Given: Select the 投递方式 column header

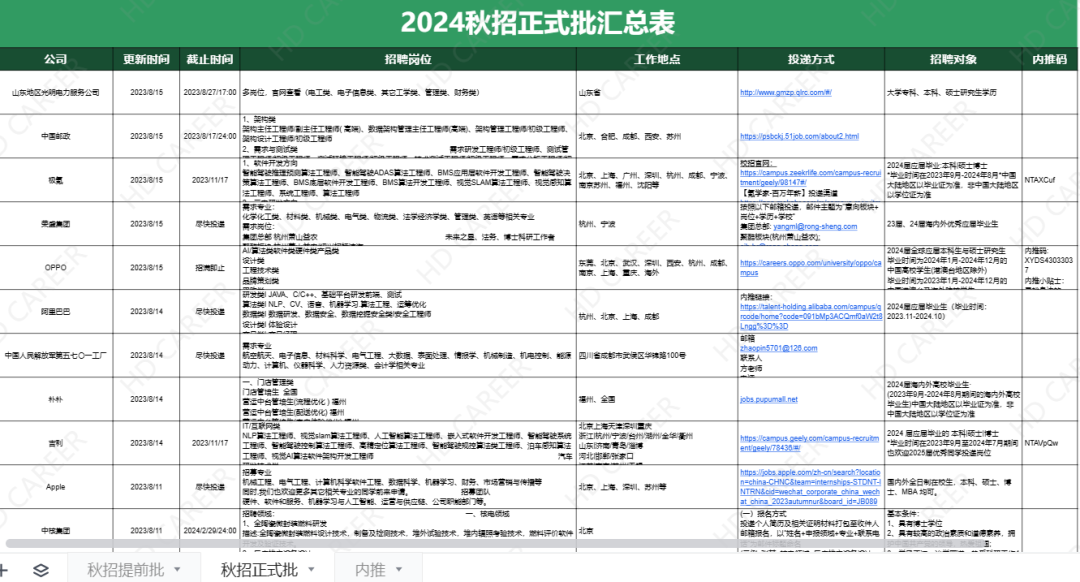Looking at the screenshot, I should (x=811, y=59).
